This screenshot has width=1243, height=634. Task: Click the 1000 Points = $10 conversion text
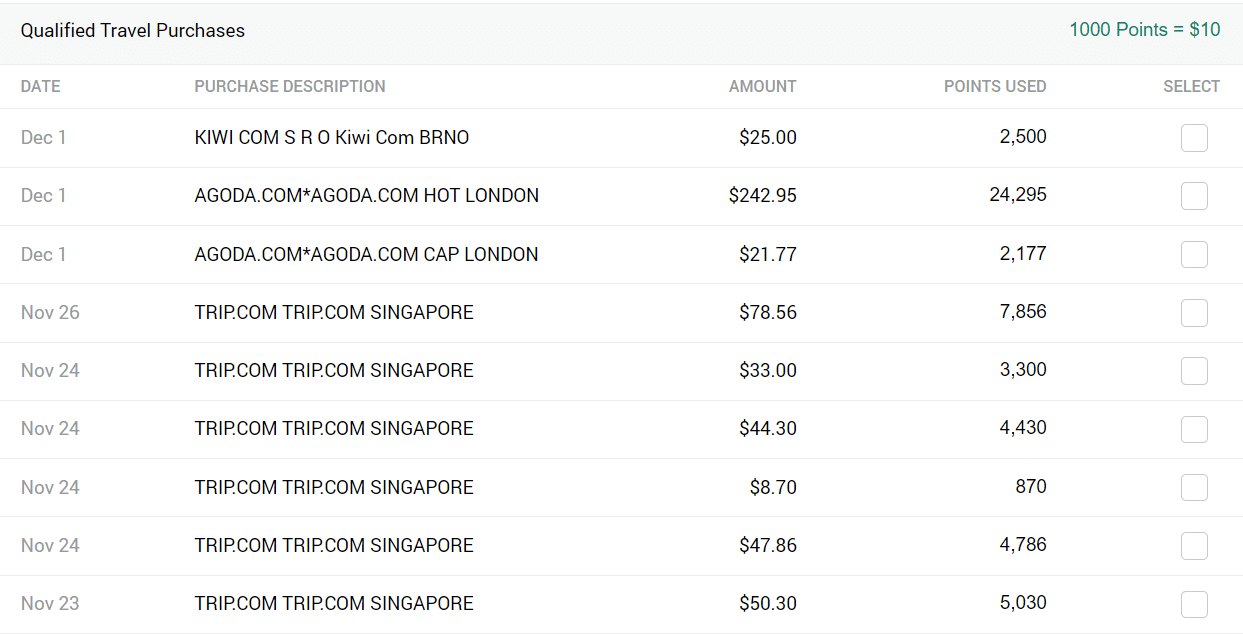pyautogui.click(x=1144, y=30)
